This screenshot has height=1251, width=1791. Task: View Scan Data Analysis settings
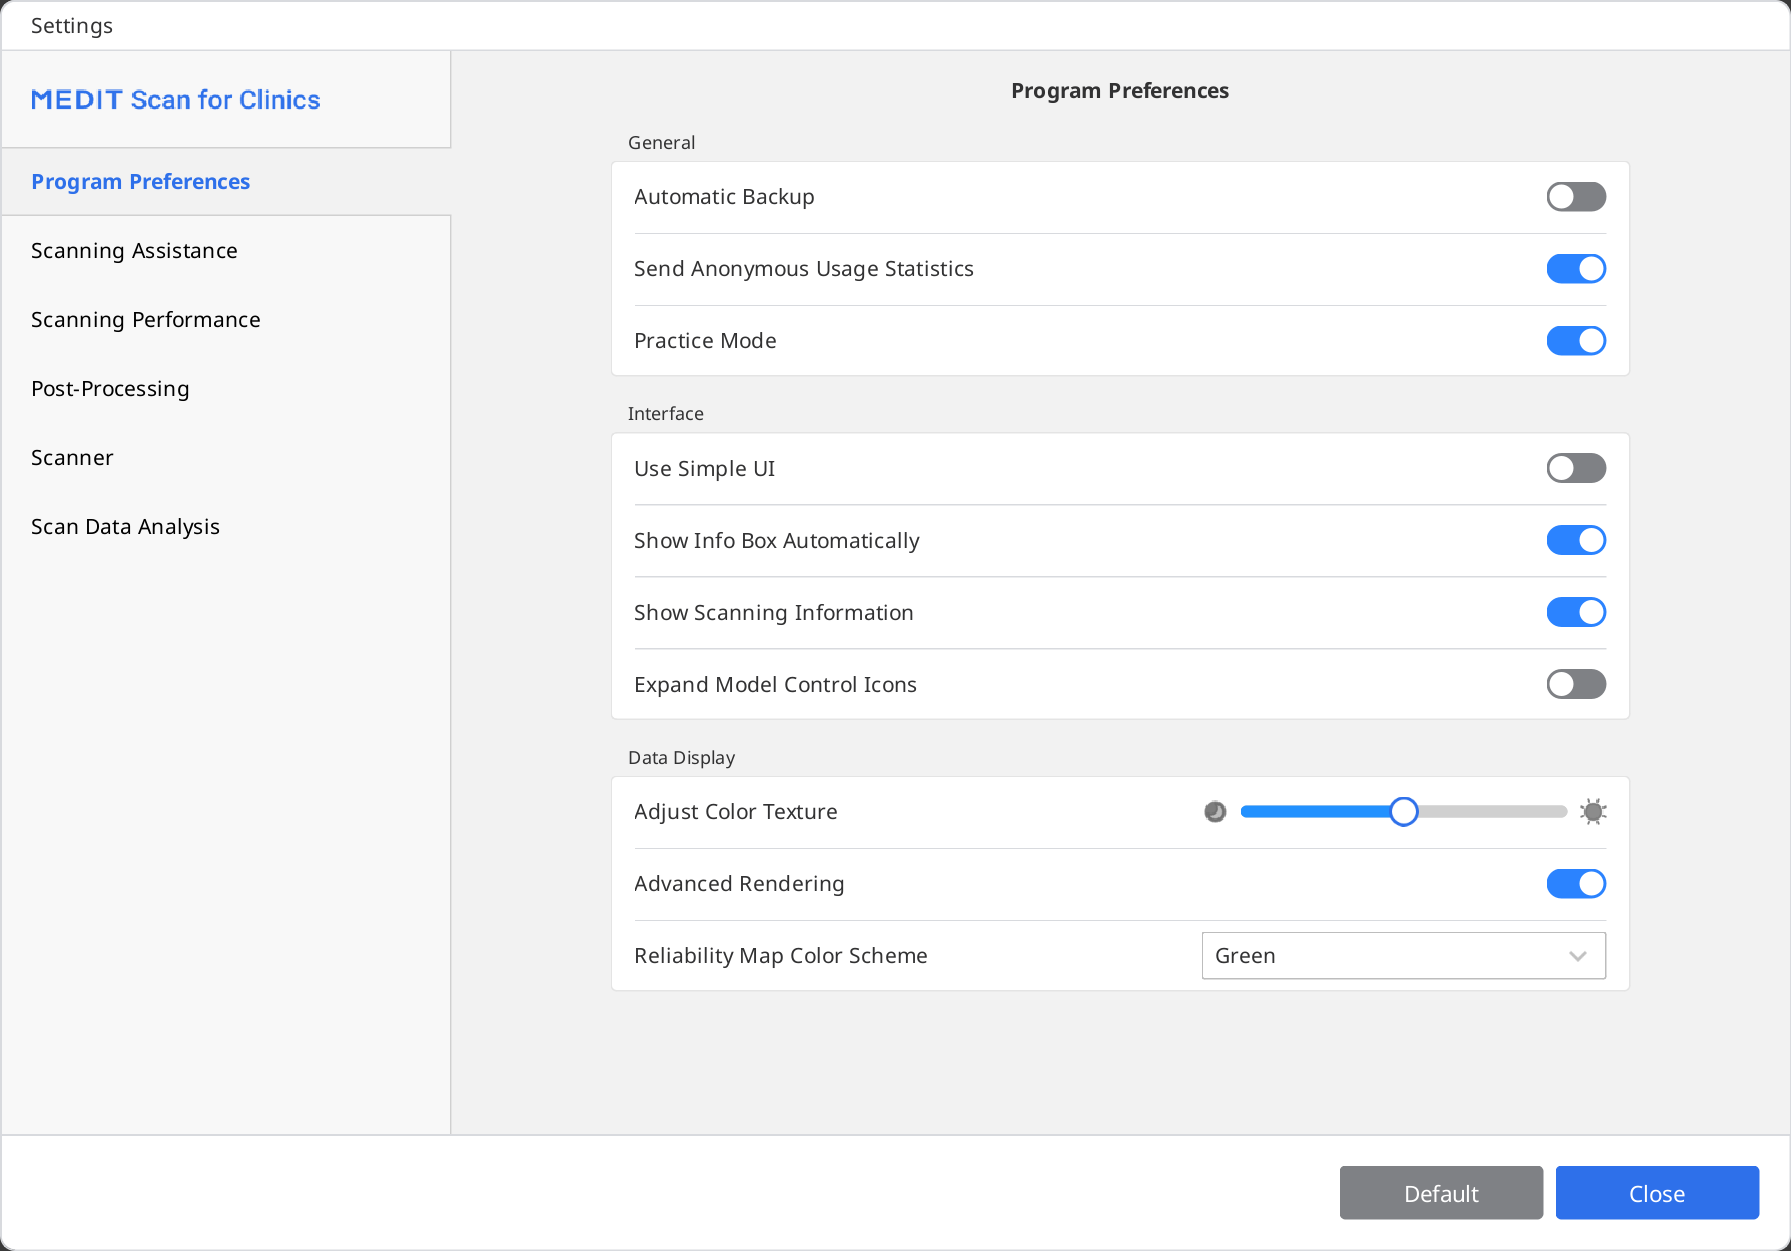125,526
